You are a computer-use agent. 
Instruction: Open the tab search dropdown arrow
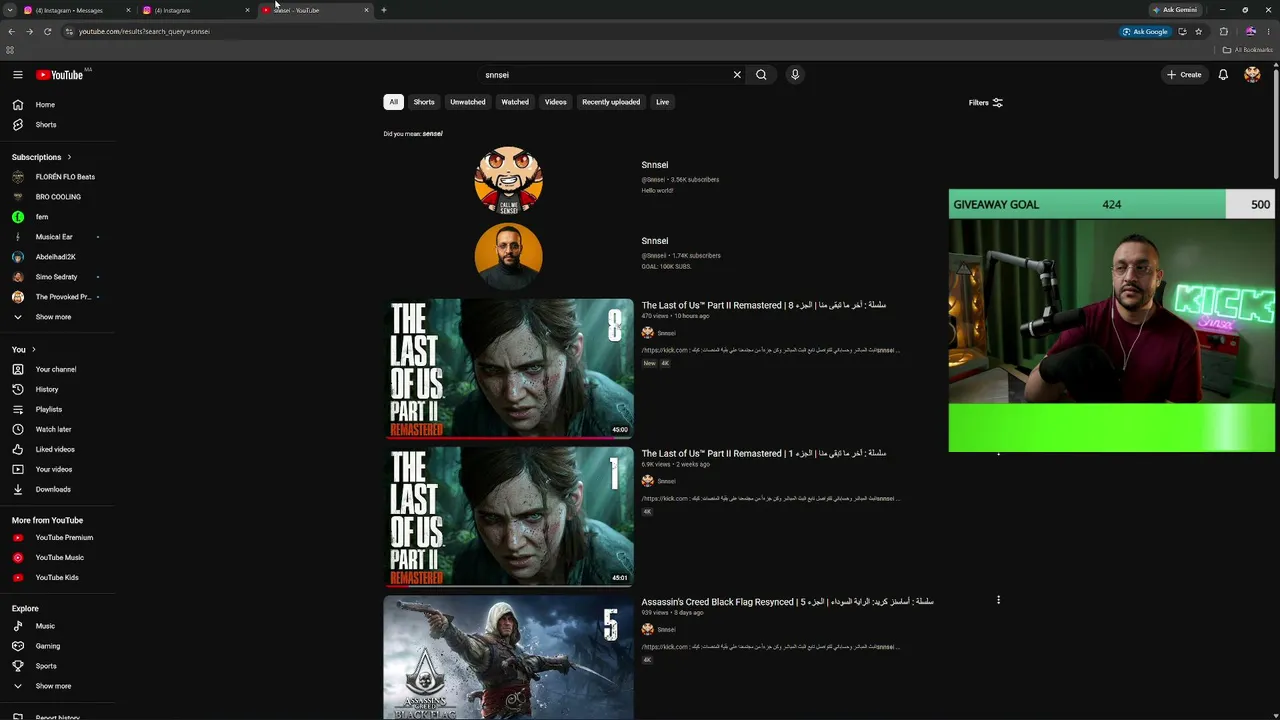(10, 10)
